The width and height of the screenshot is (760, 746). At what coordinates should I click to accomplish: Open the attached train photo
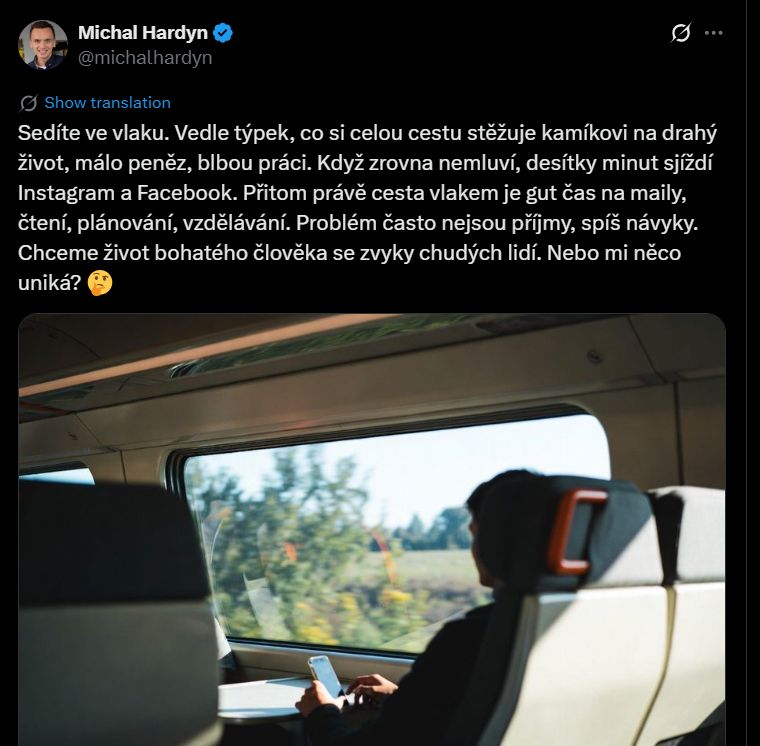[372, 529]
